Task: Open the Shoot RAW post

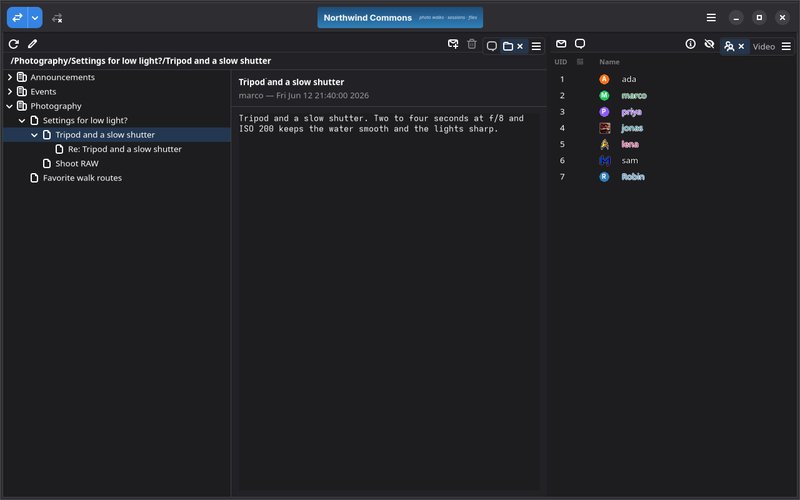Action: point(77,163)
